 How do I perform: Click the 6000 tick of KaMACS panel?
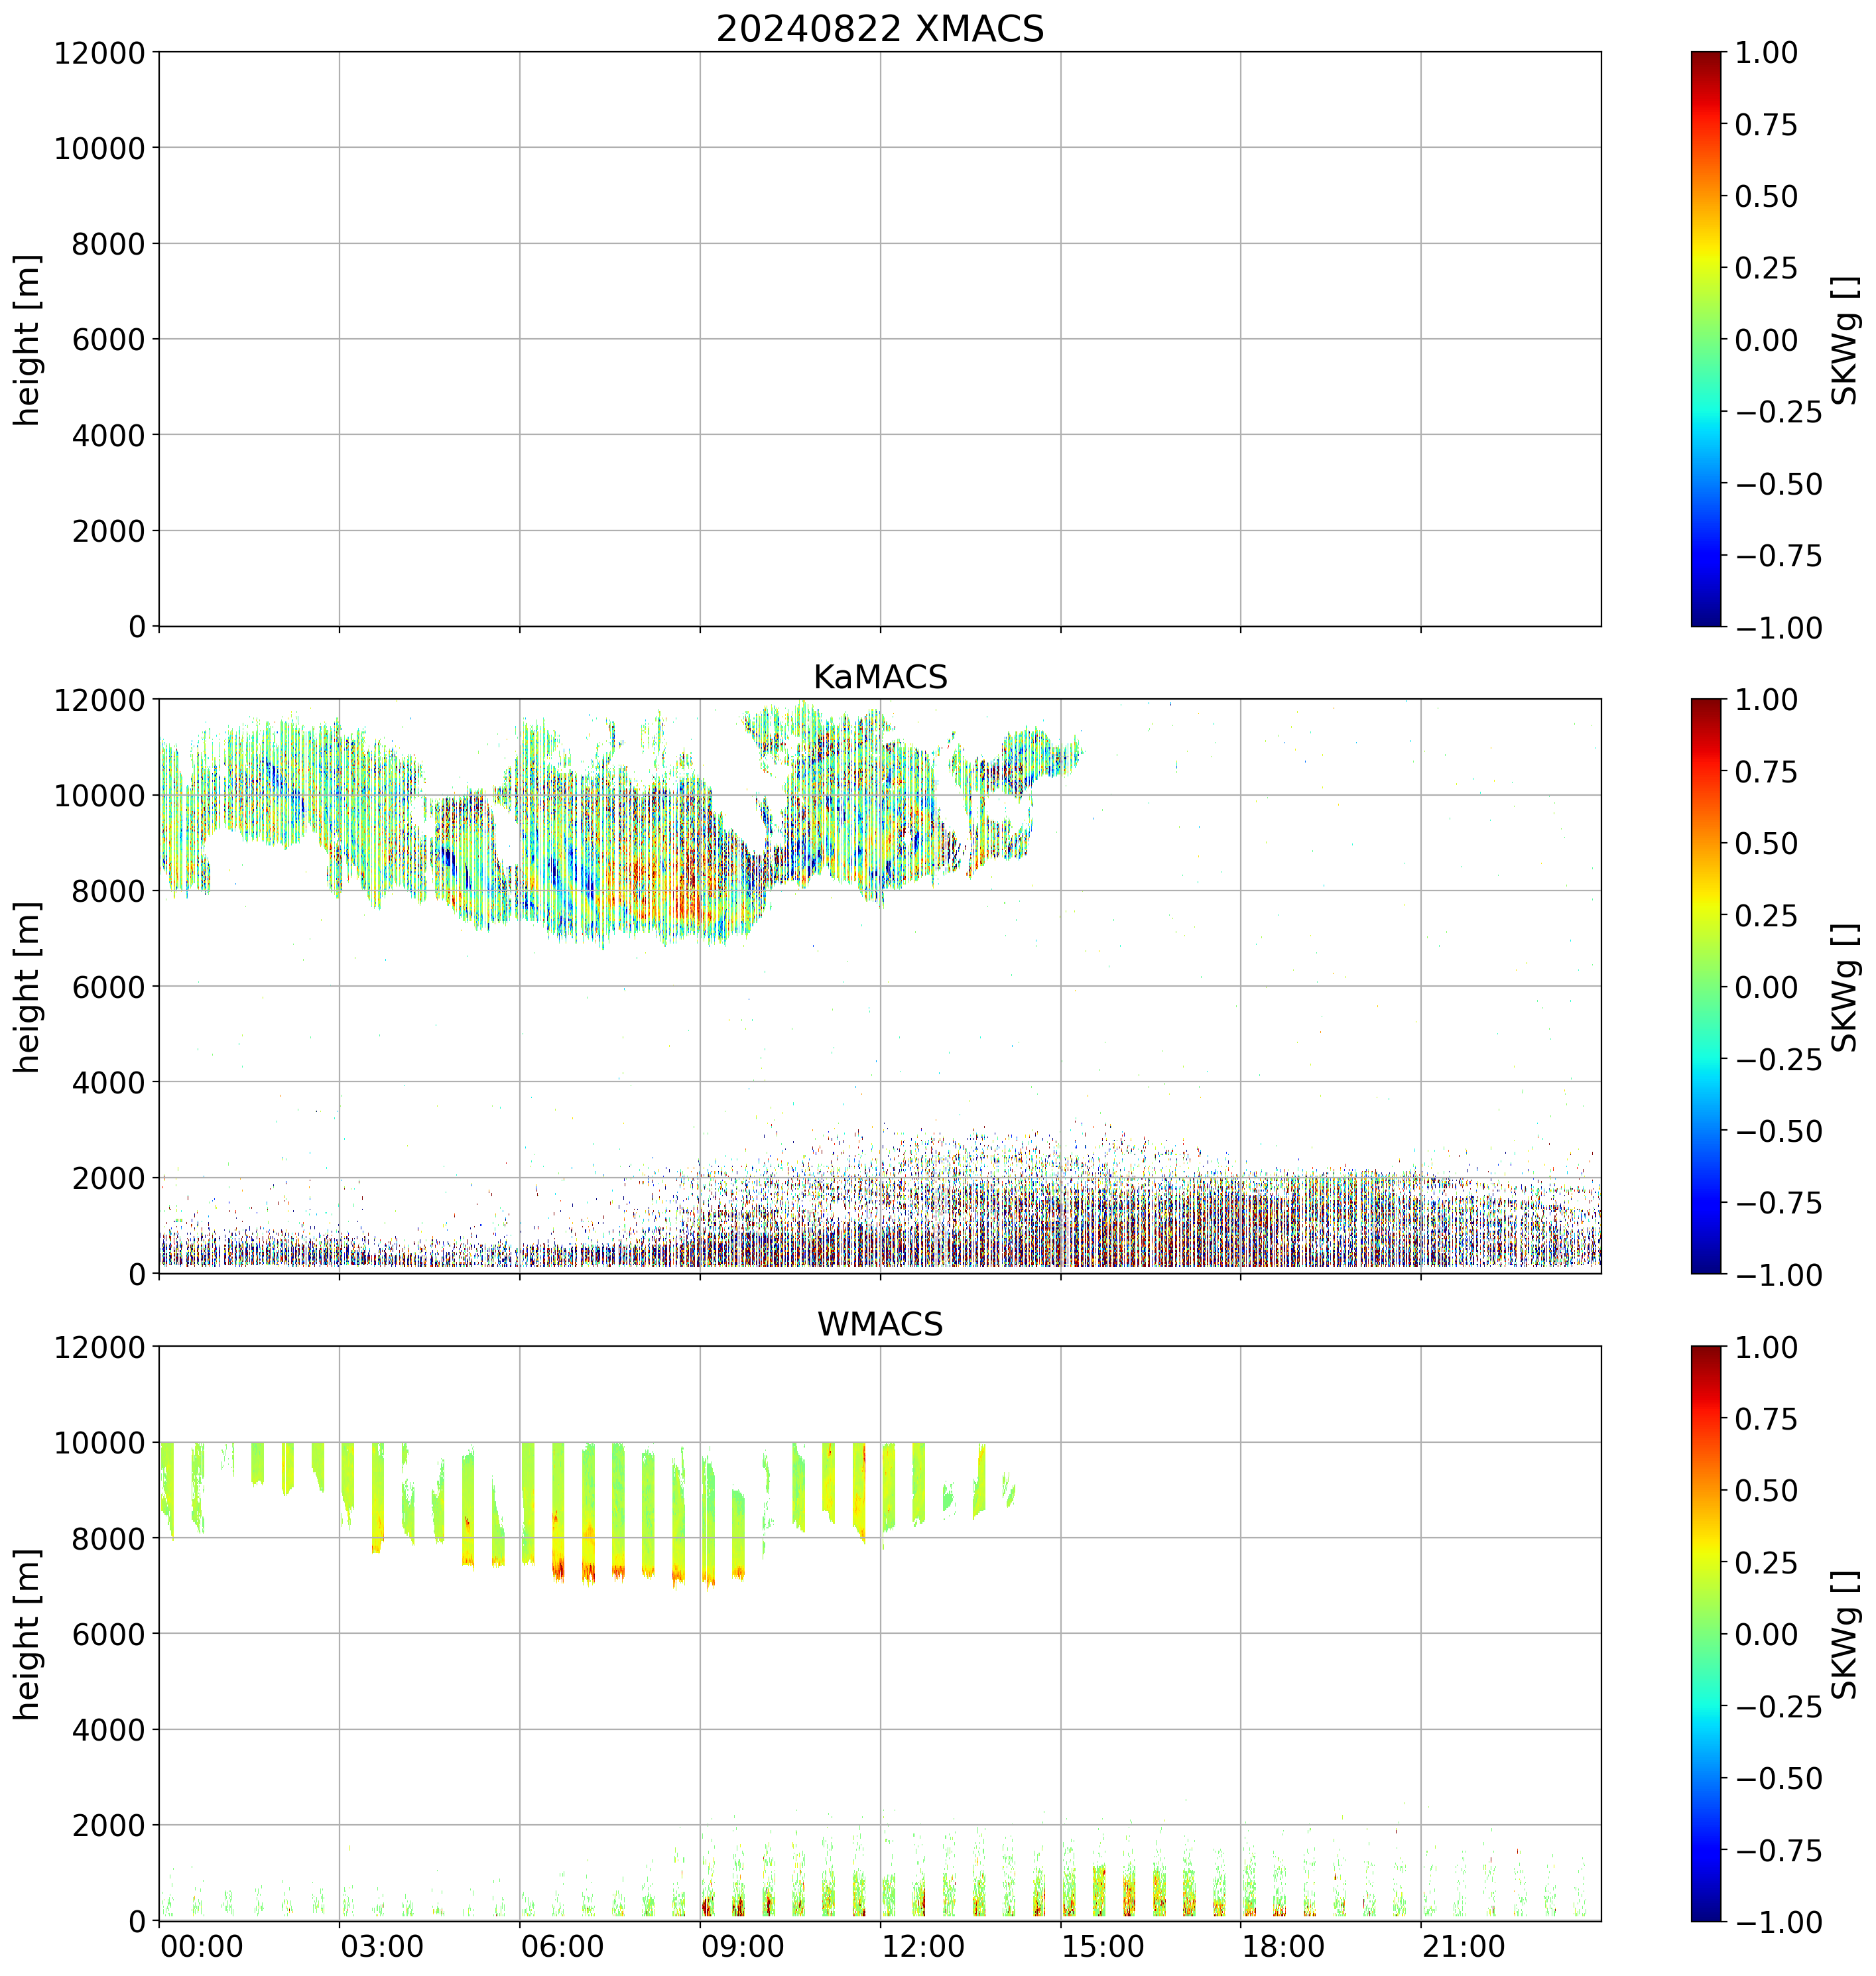(x=109, y=987)
